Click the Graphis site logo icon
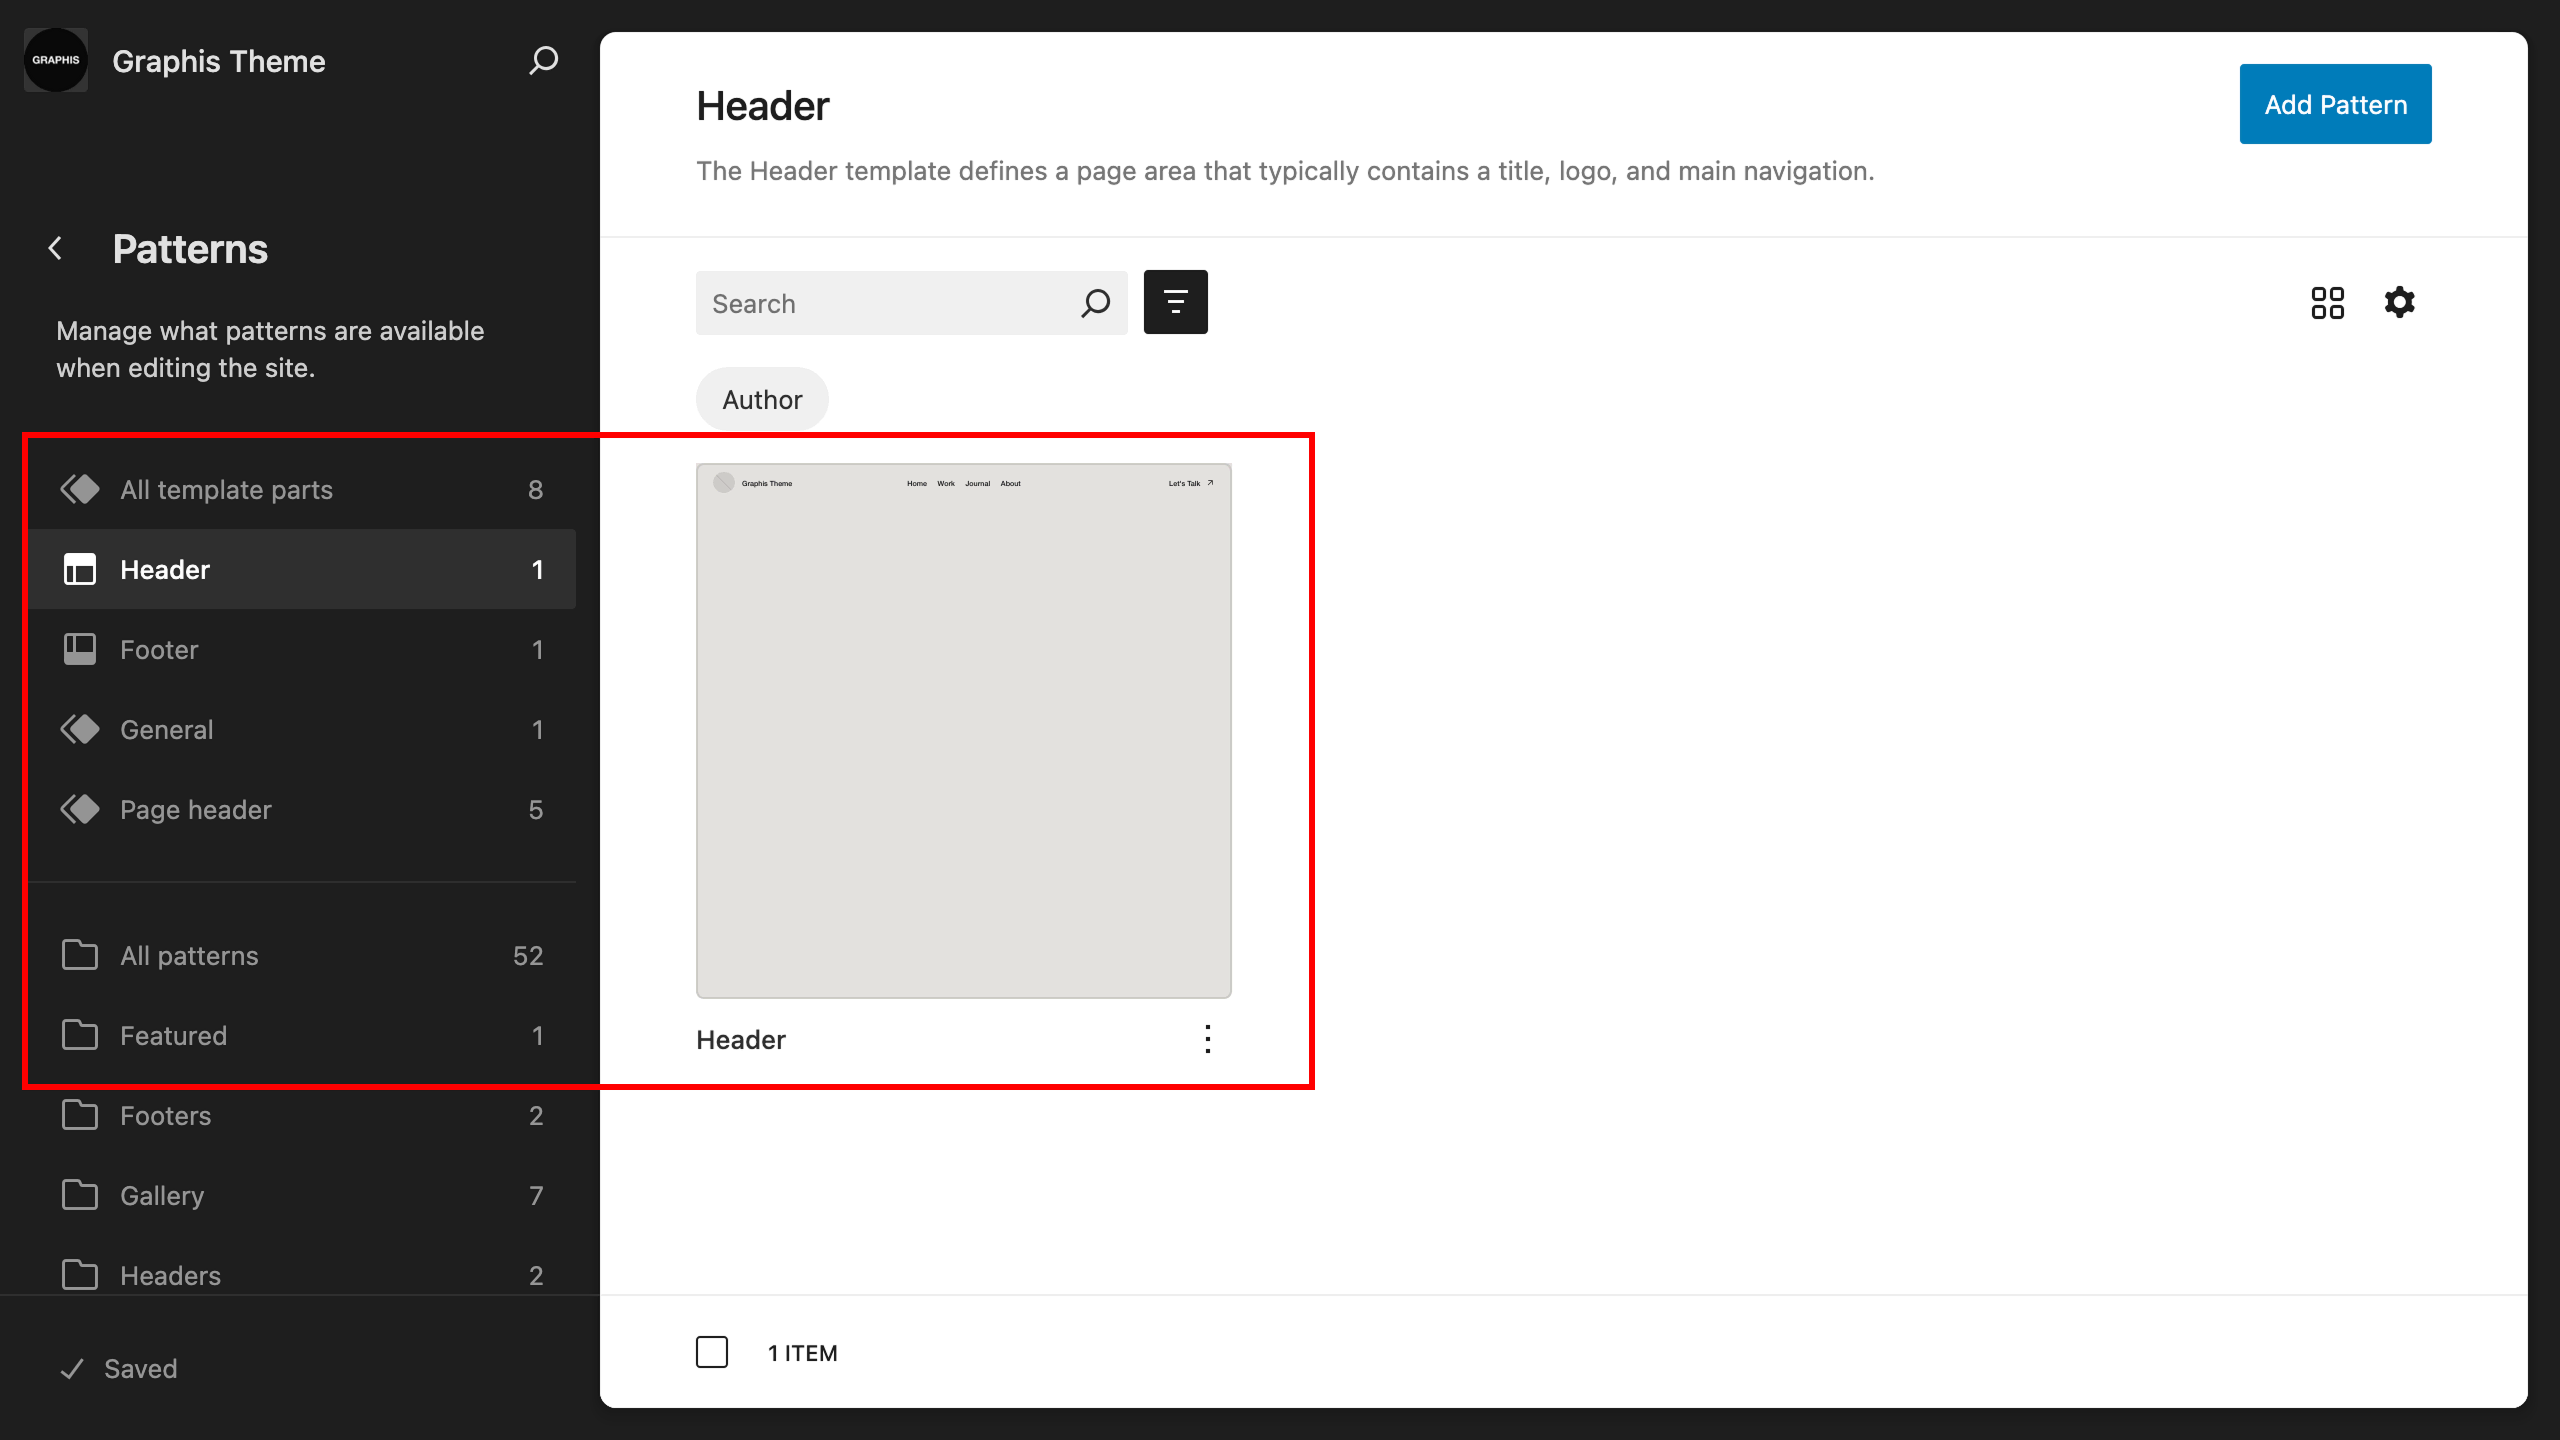 [56, 60]
